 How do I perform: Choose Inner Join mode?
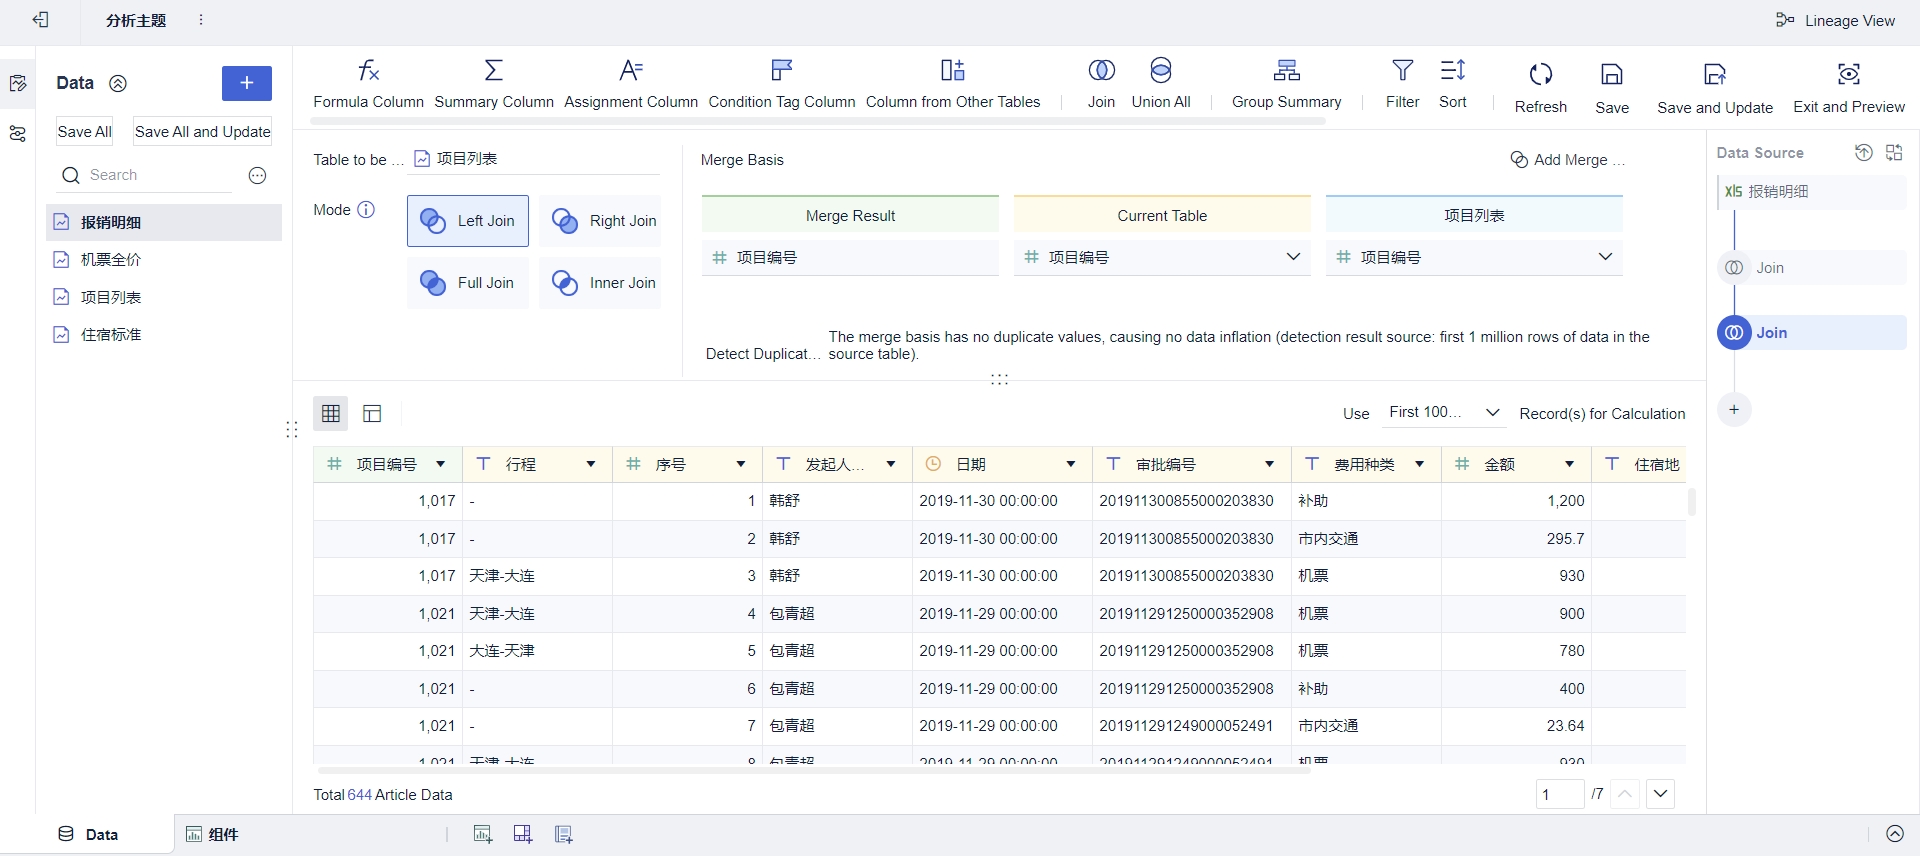(601, 283)
